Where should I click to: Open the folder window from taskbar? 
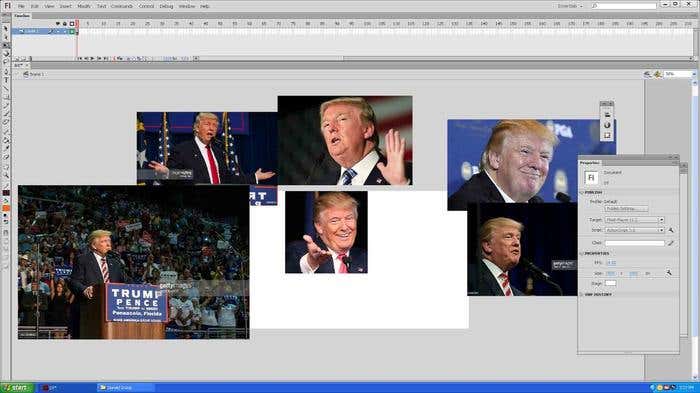125,388
